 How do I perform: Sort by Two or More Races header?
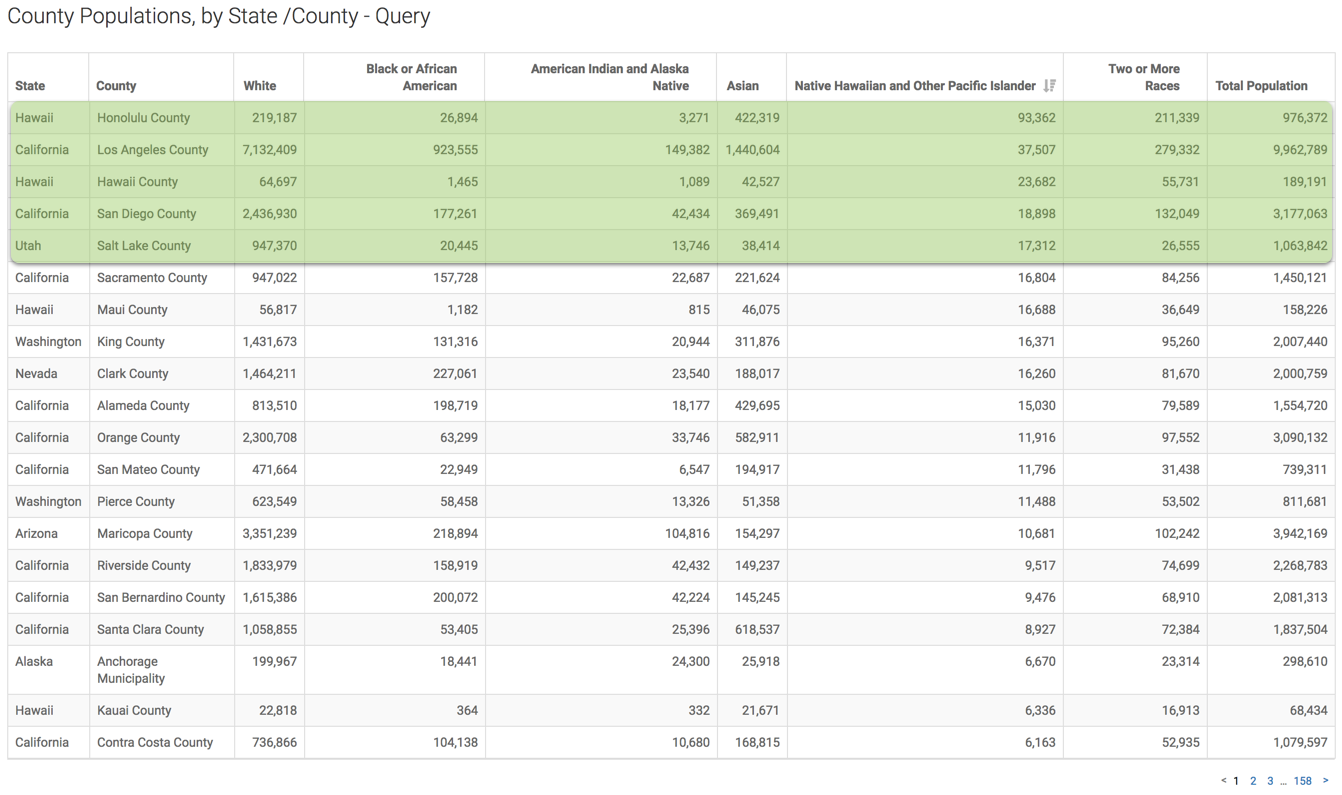pos(1143,77)
